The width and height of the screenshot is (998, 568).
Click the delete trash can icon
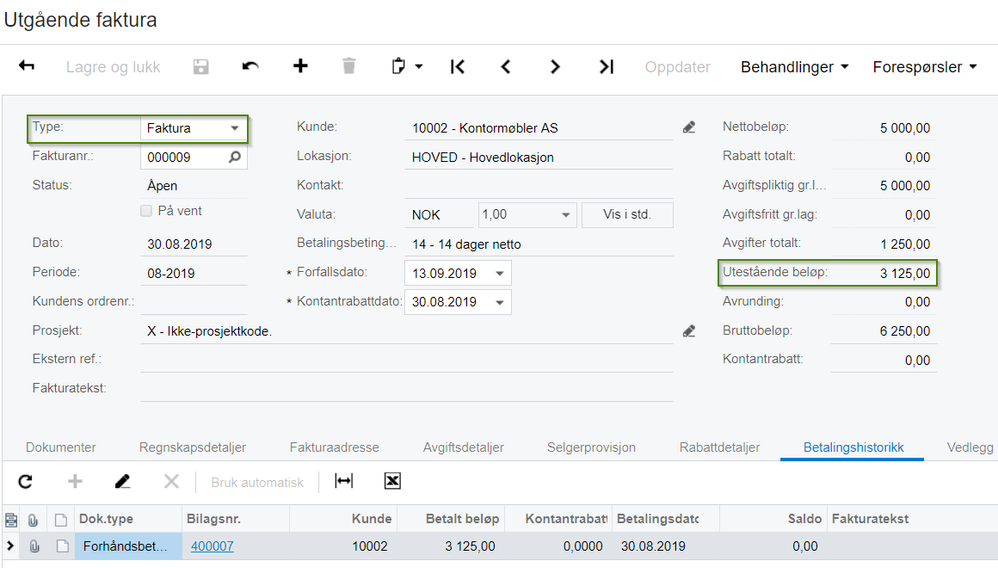[x=349, y=66]
